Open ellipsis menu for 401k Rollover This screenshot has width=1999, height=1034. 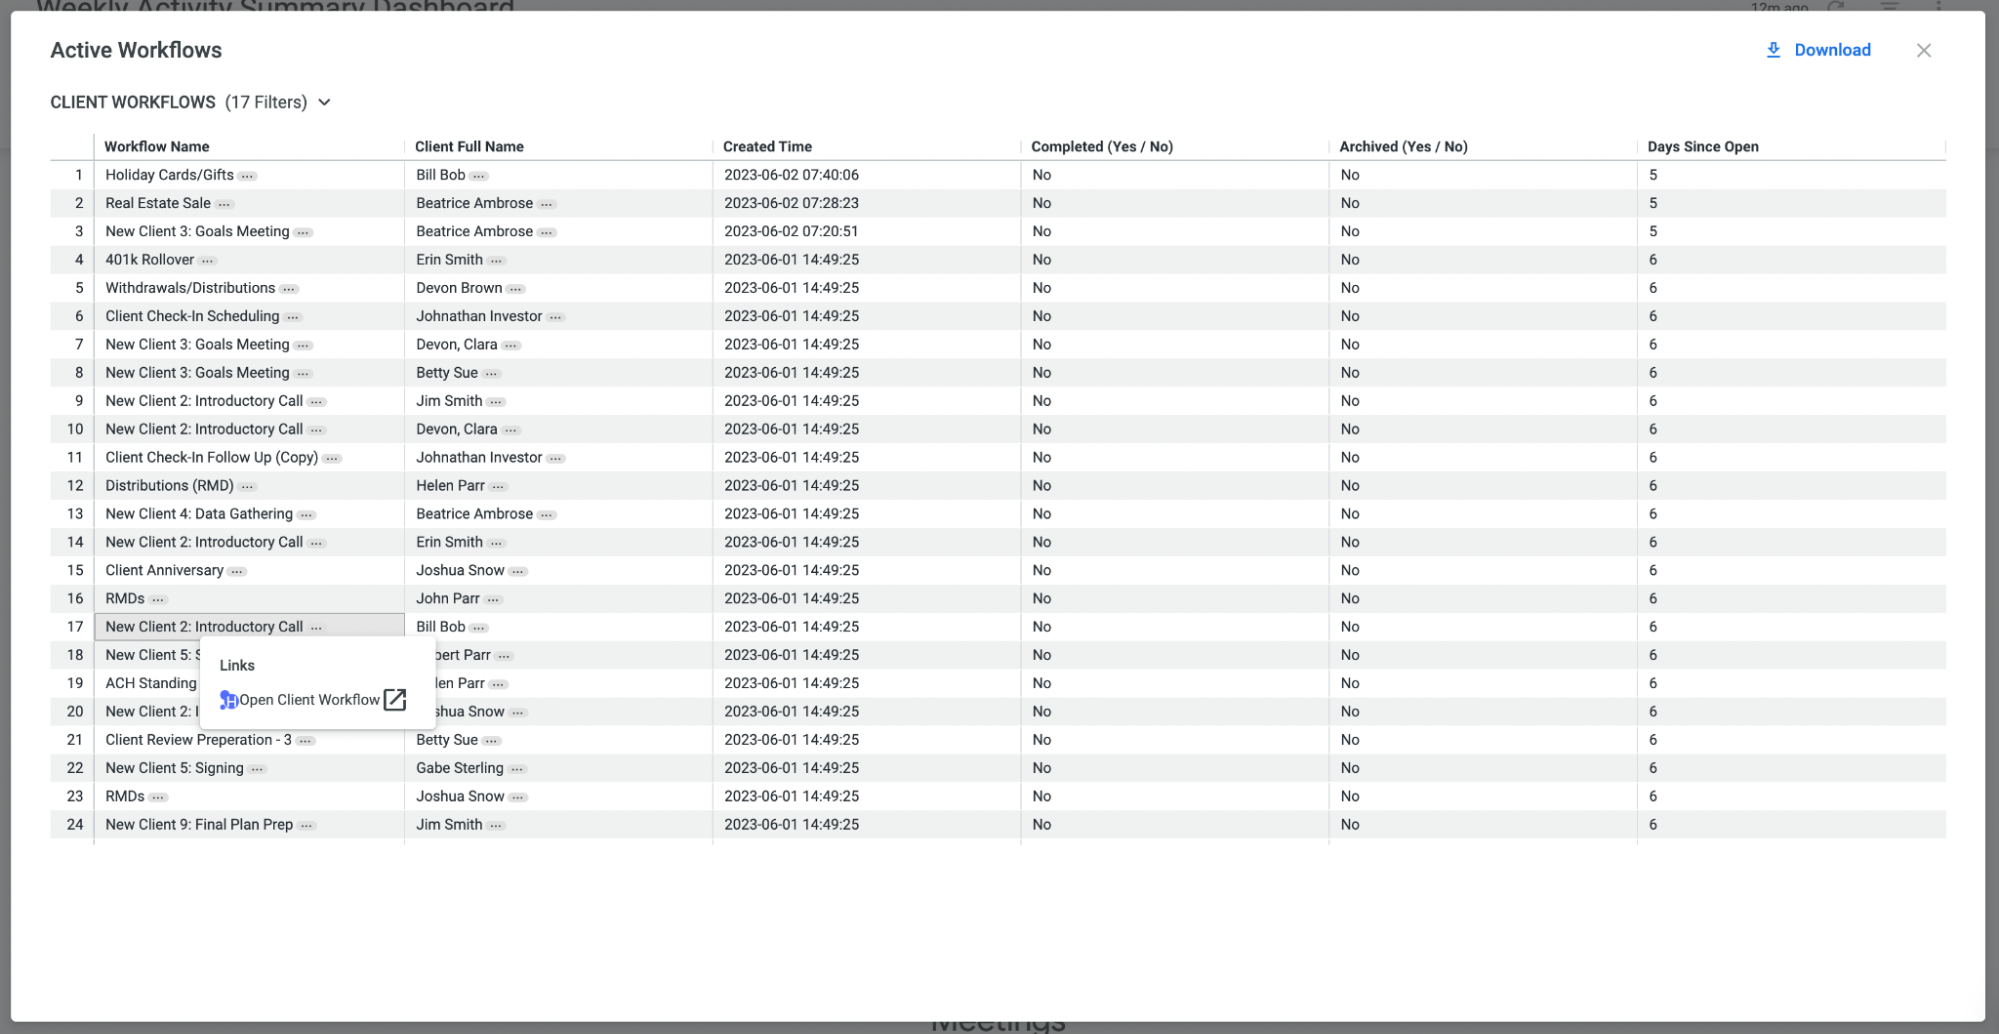click(x=207, y=260)
